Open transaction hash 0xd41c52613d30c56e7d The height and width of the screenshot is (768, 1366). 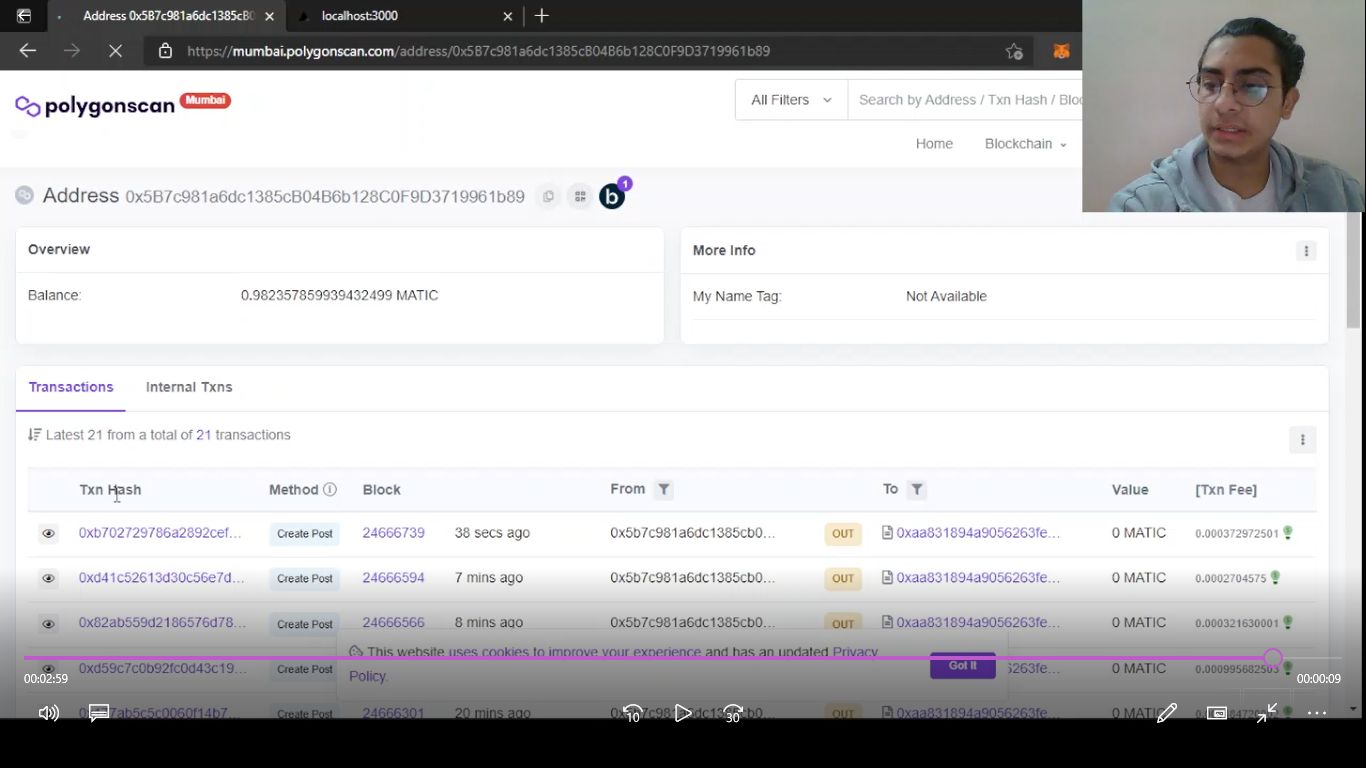point(161,578)
